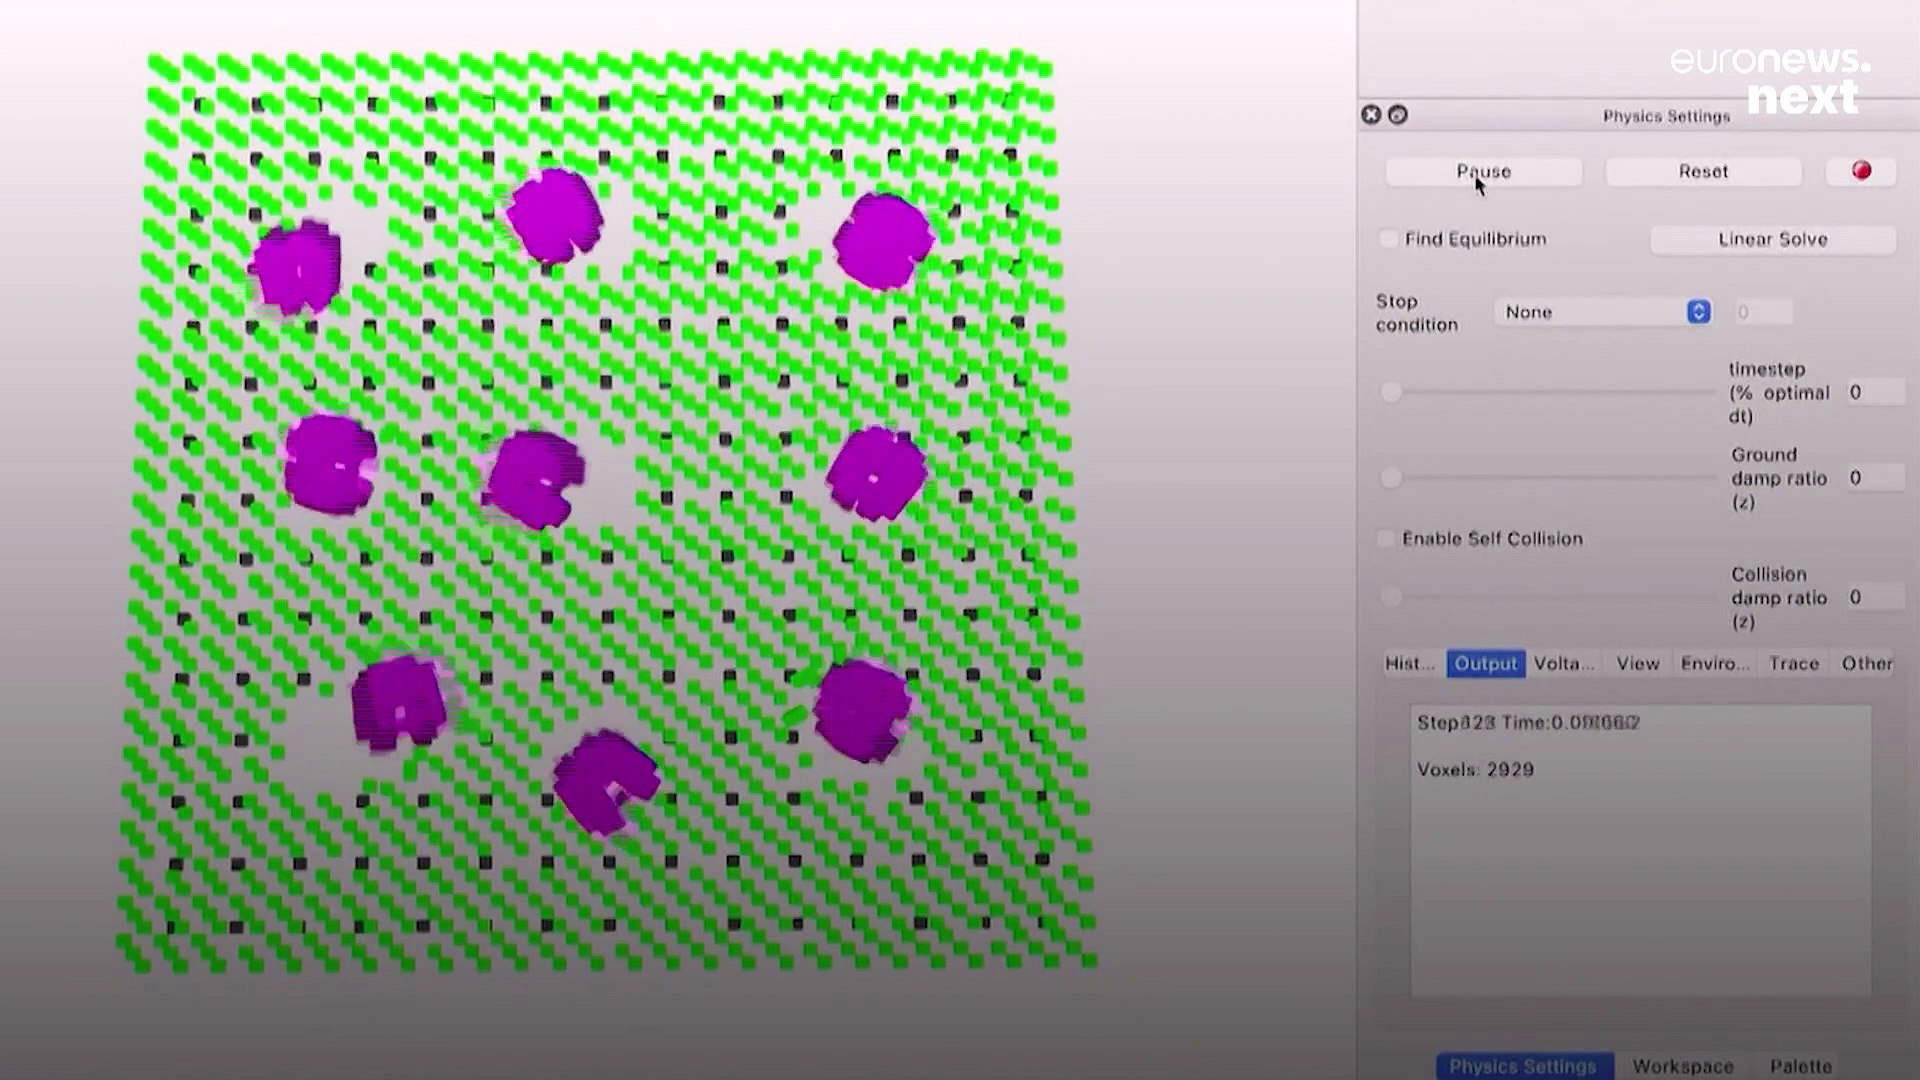
Task: Reset the physics simulation
Action: [1703, 171]
